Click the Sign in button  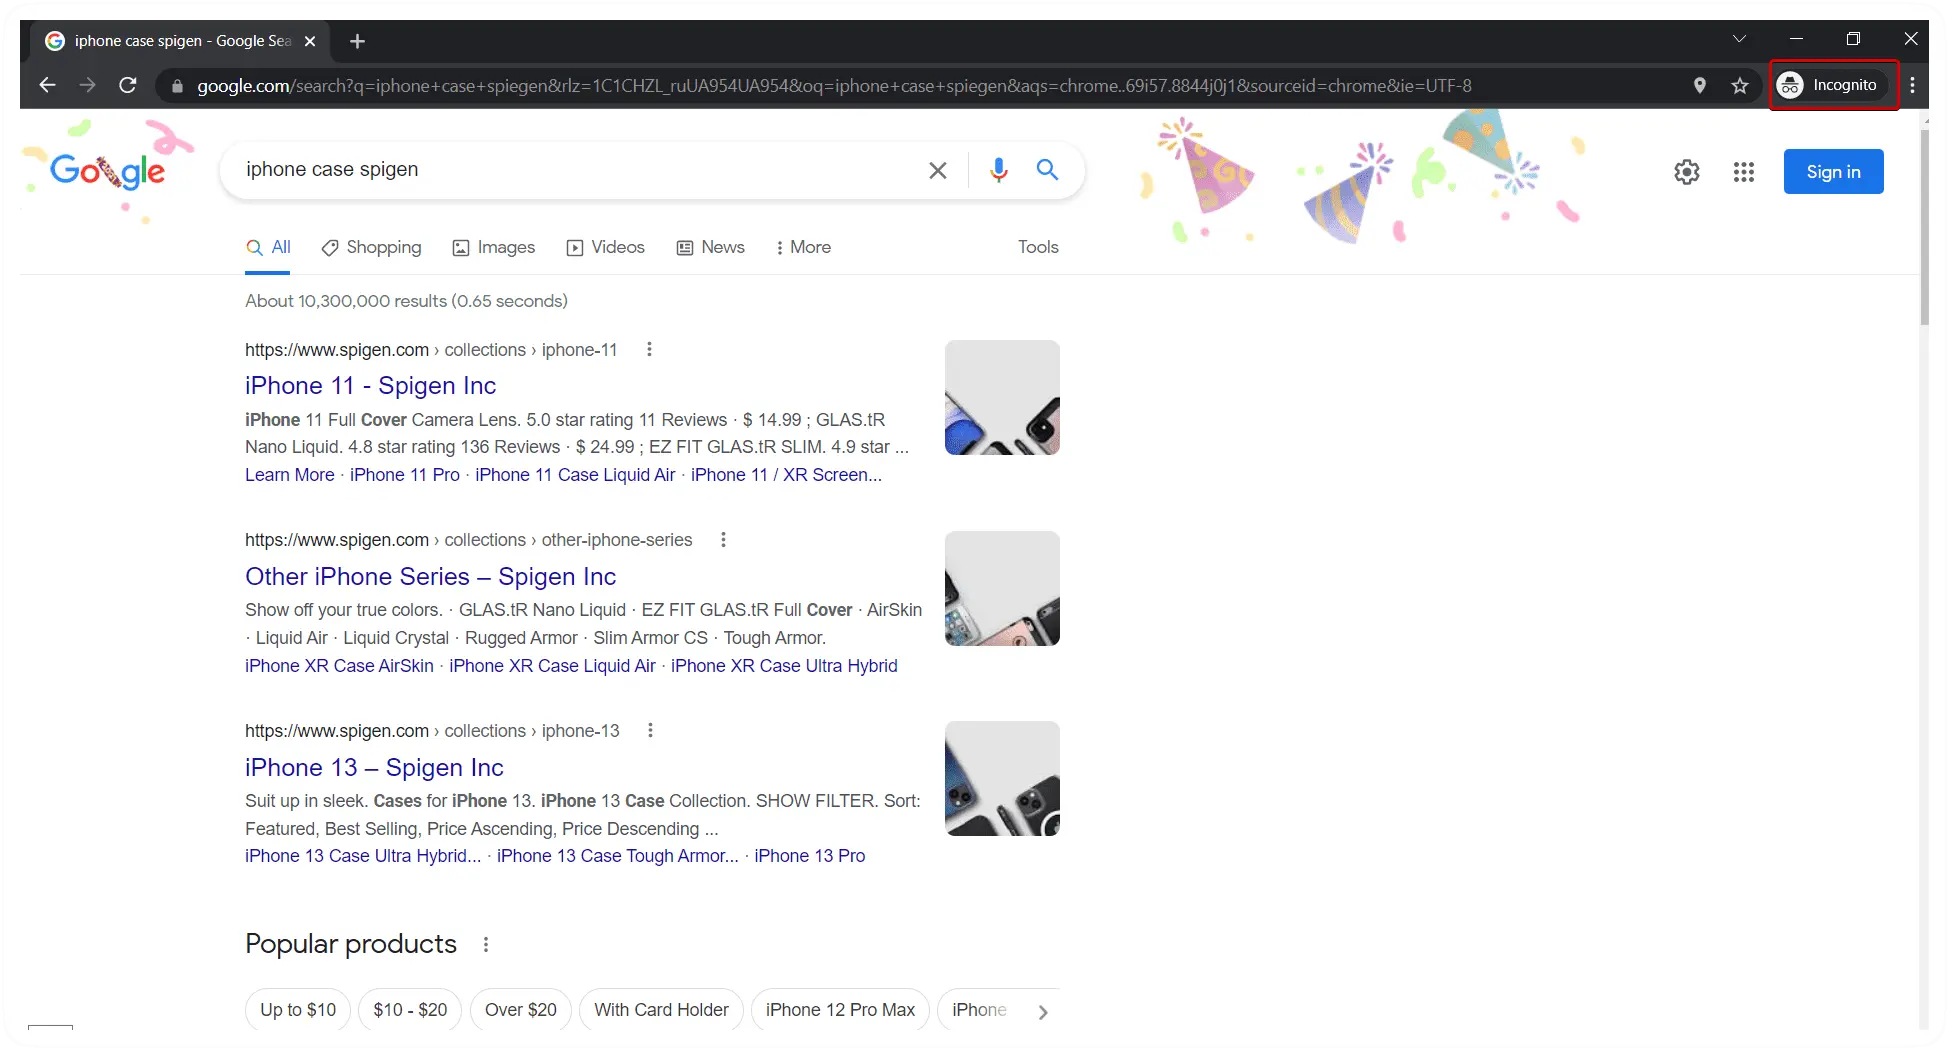[x=1833, y=172]
